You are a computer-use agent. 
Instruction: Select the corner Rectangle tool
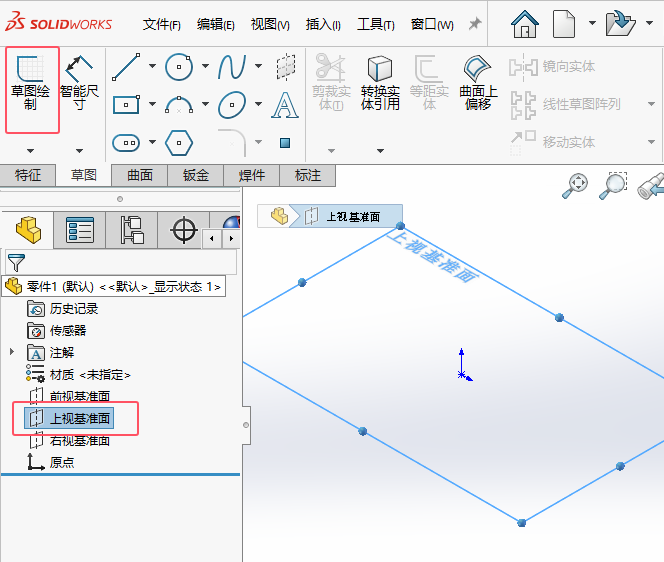pos(126,104)
